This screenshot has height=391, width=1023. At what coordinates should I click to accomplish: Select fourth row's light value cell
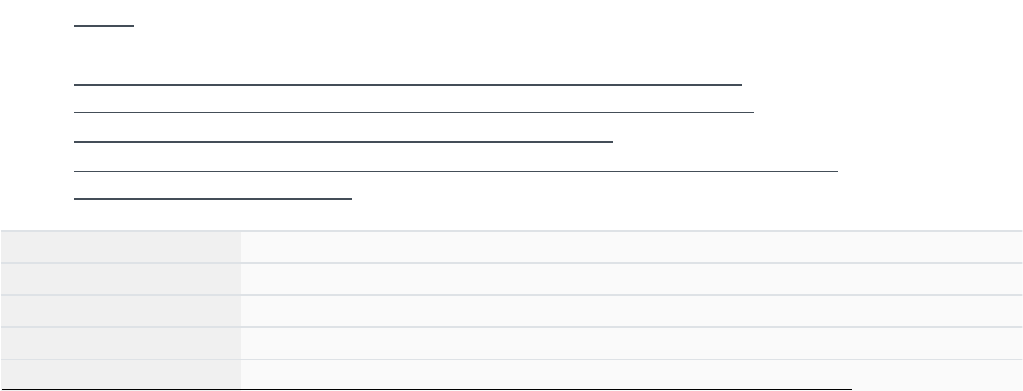click(x=631, y=343)
